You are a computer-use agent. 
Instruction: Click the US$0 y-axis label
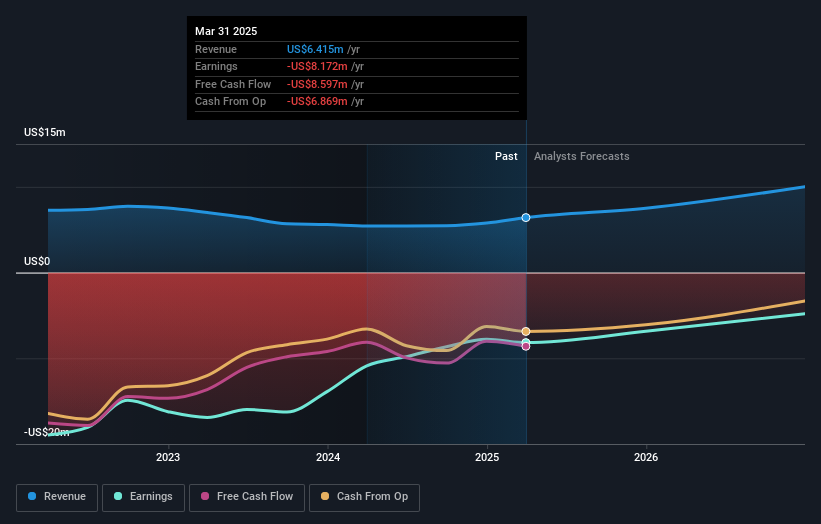(x=37, y=261)
